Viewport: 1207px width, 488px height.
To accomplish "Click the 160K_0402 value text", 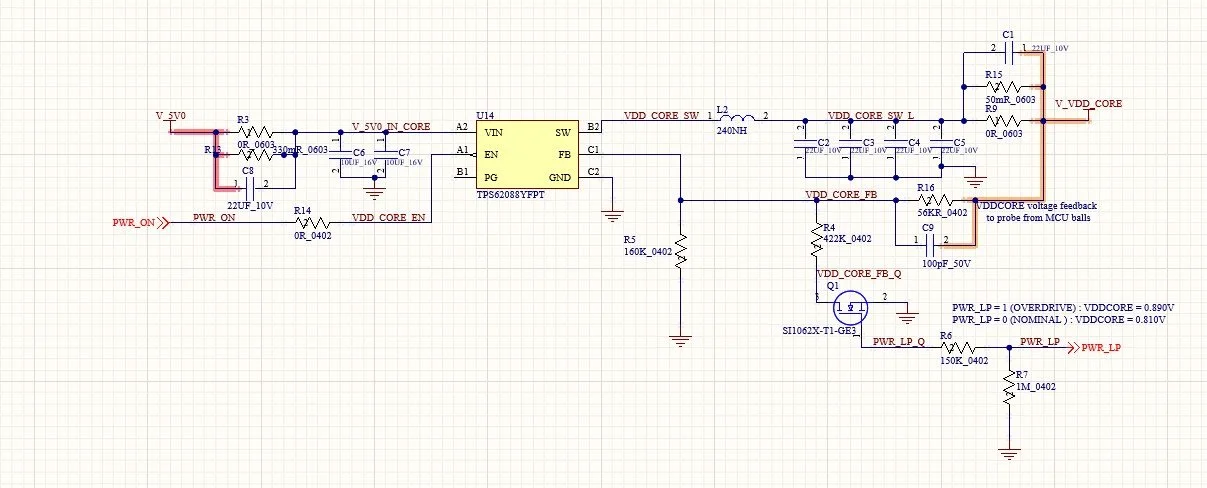I will point(648,252).
